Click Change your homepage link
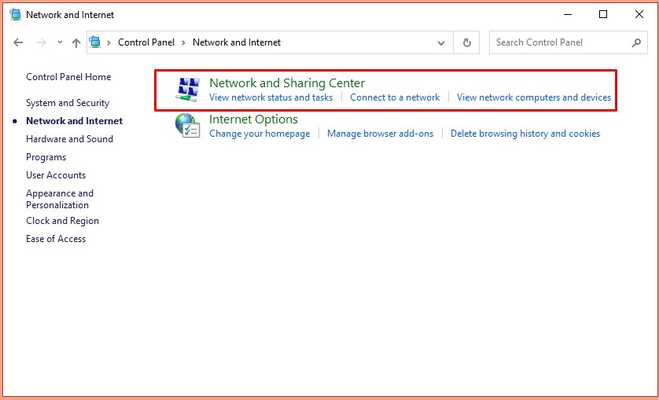659x400 pixels. (260, 134)
